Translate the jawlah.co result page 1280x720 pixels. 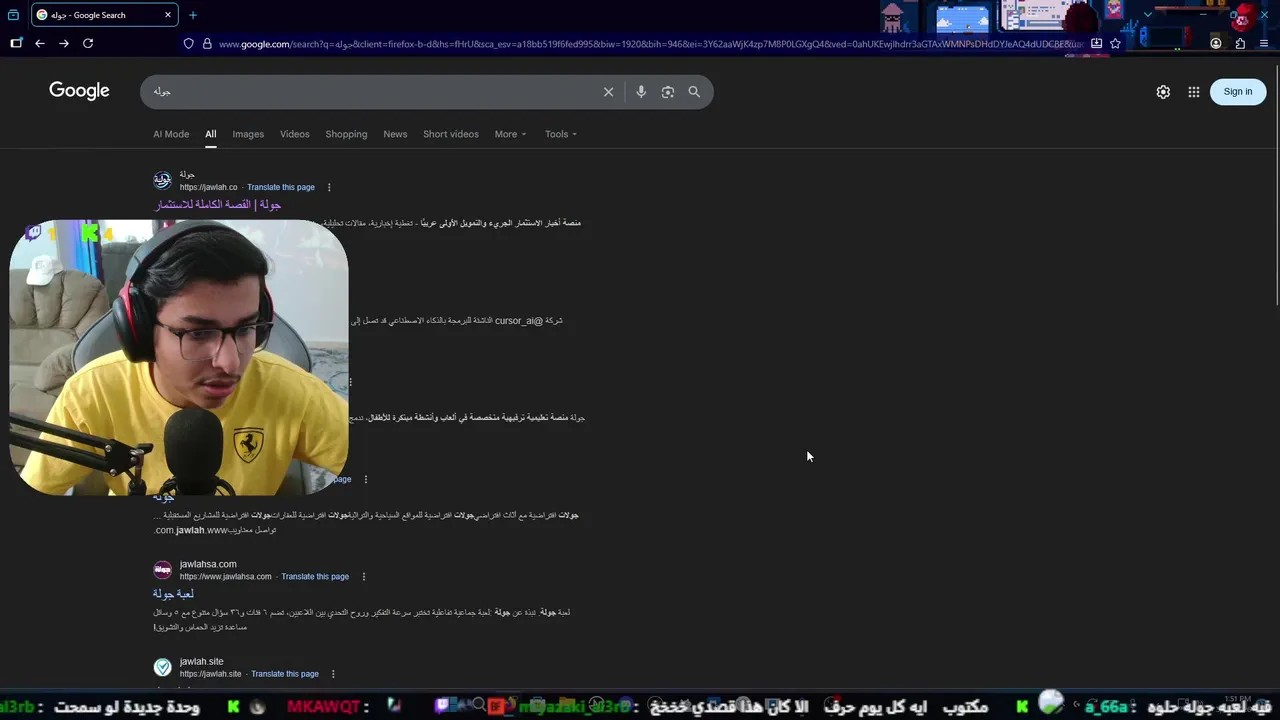(x=281, y=187)
